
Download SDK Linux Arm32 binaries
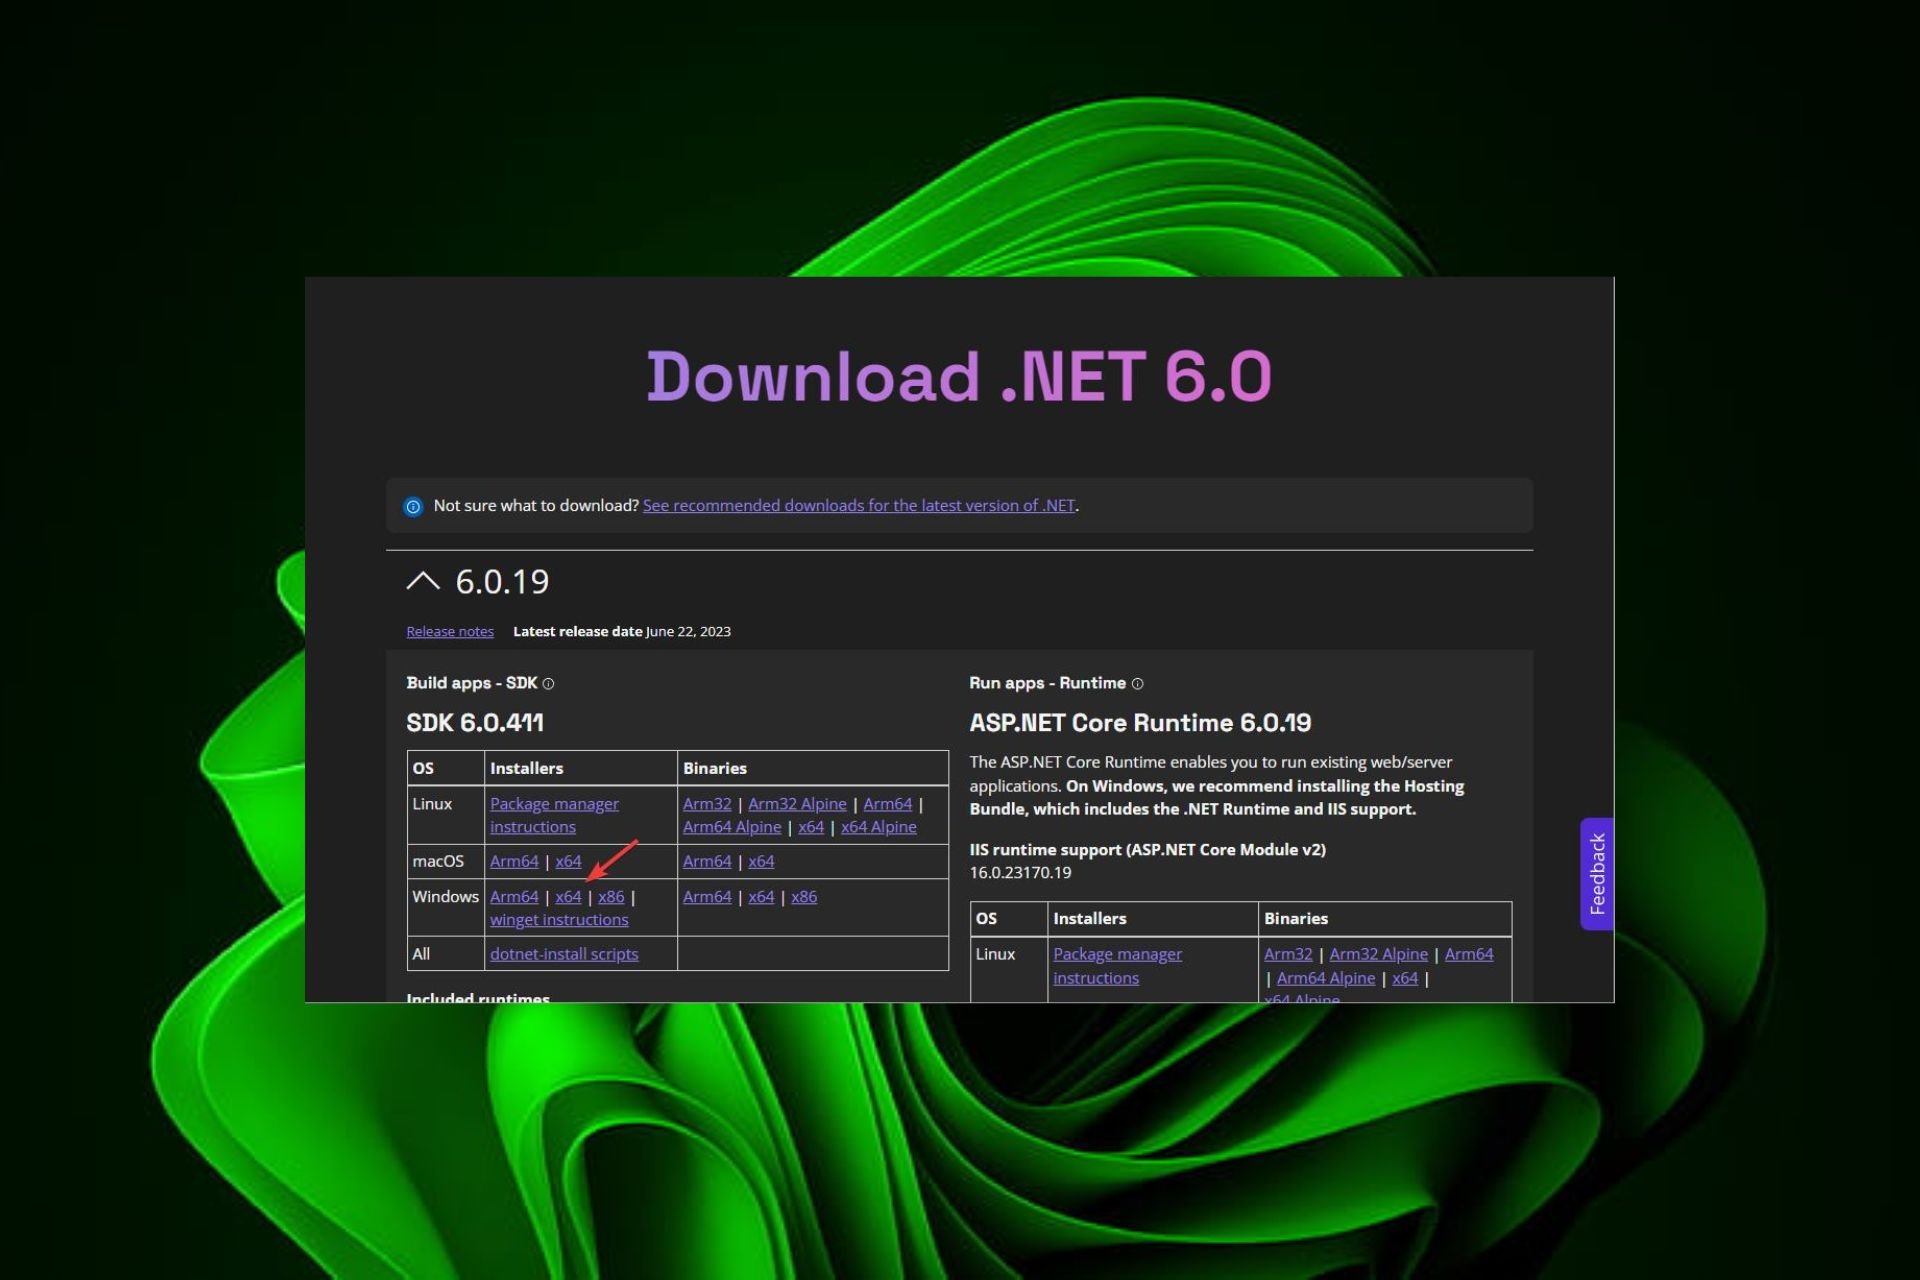click(x=707, y=804)
